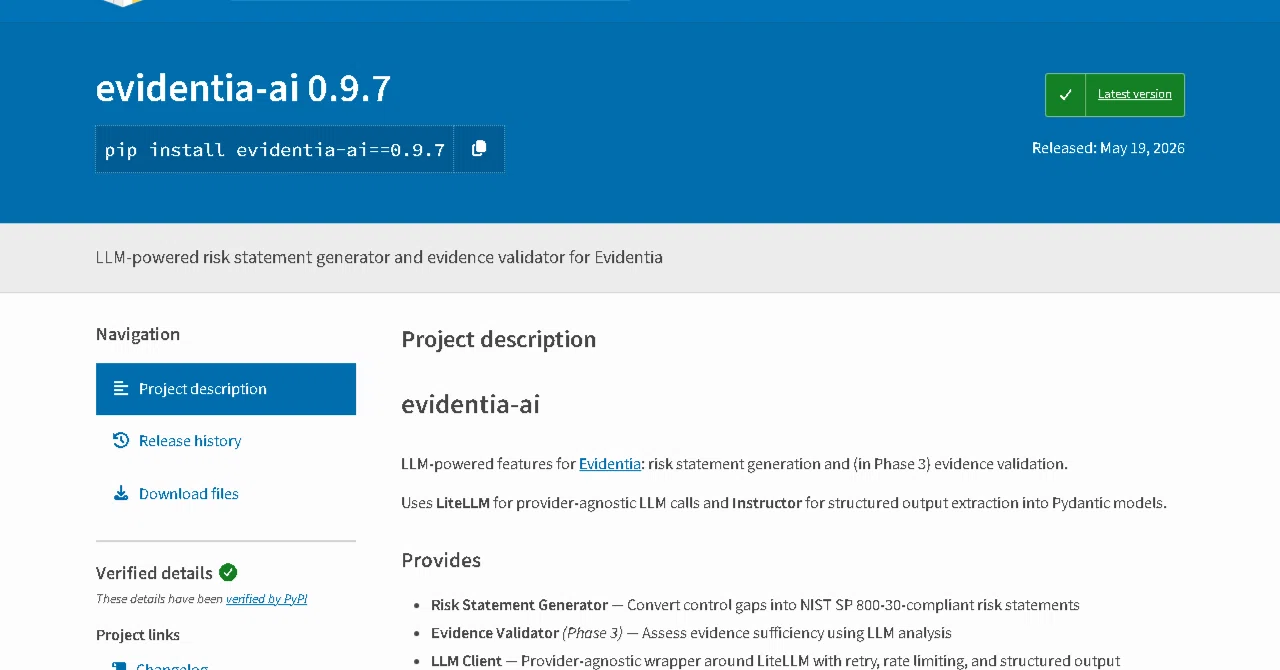Click the Latest version button

click(1115, 95)
